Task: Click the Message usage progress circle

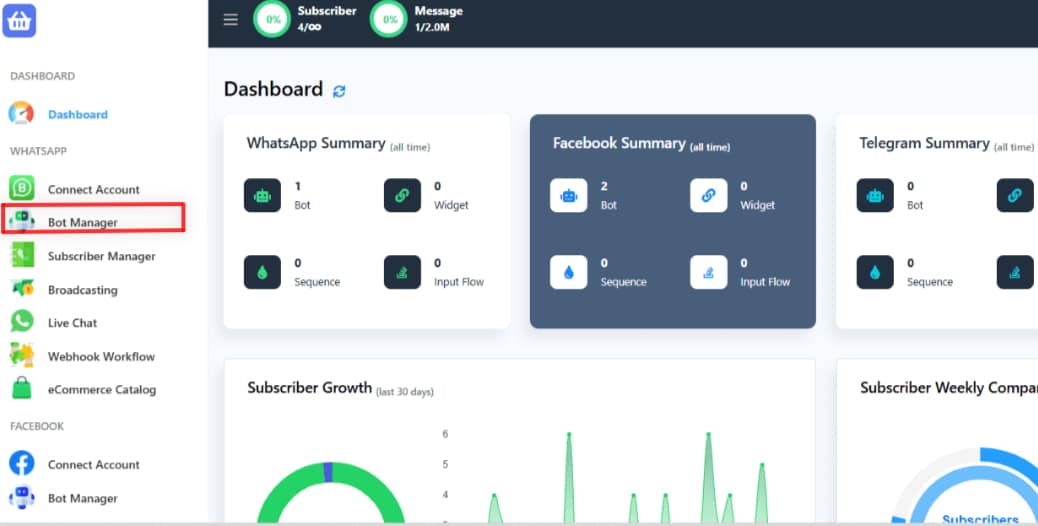Action: coord(388,19)
